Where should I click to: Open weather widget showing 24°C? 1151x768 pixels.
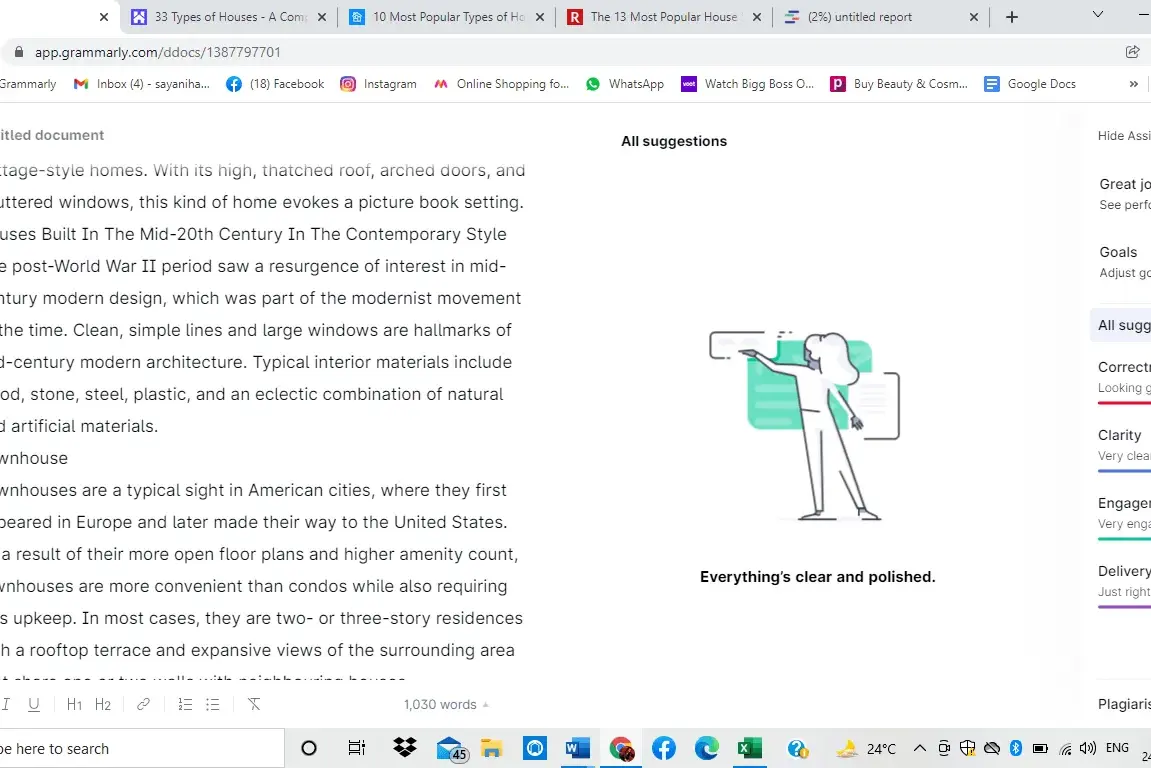pyautogui.click(x=867, y=748)
